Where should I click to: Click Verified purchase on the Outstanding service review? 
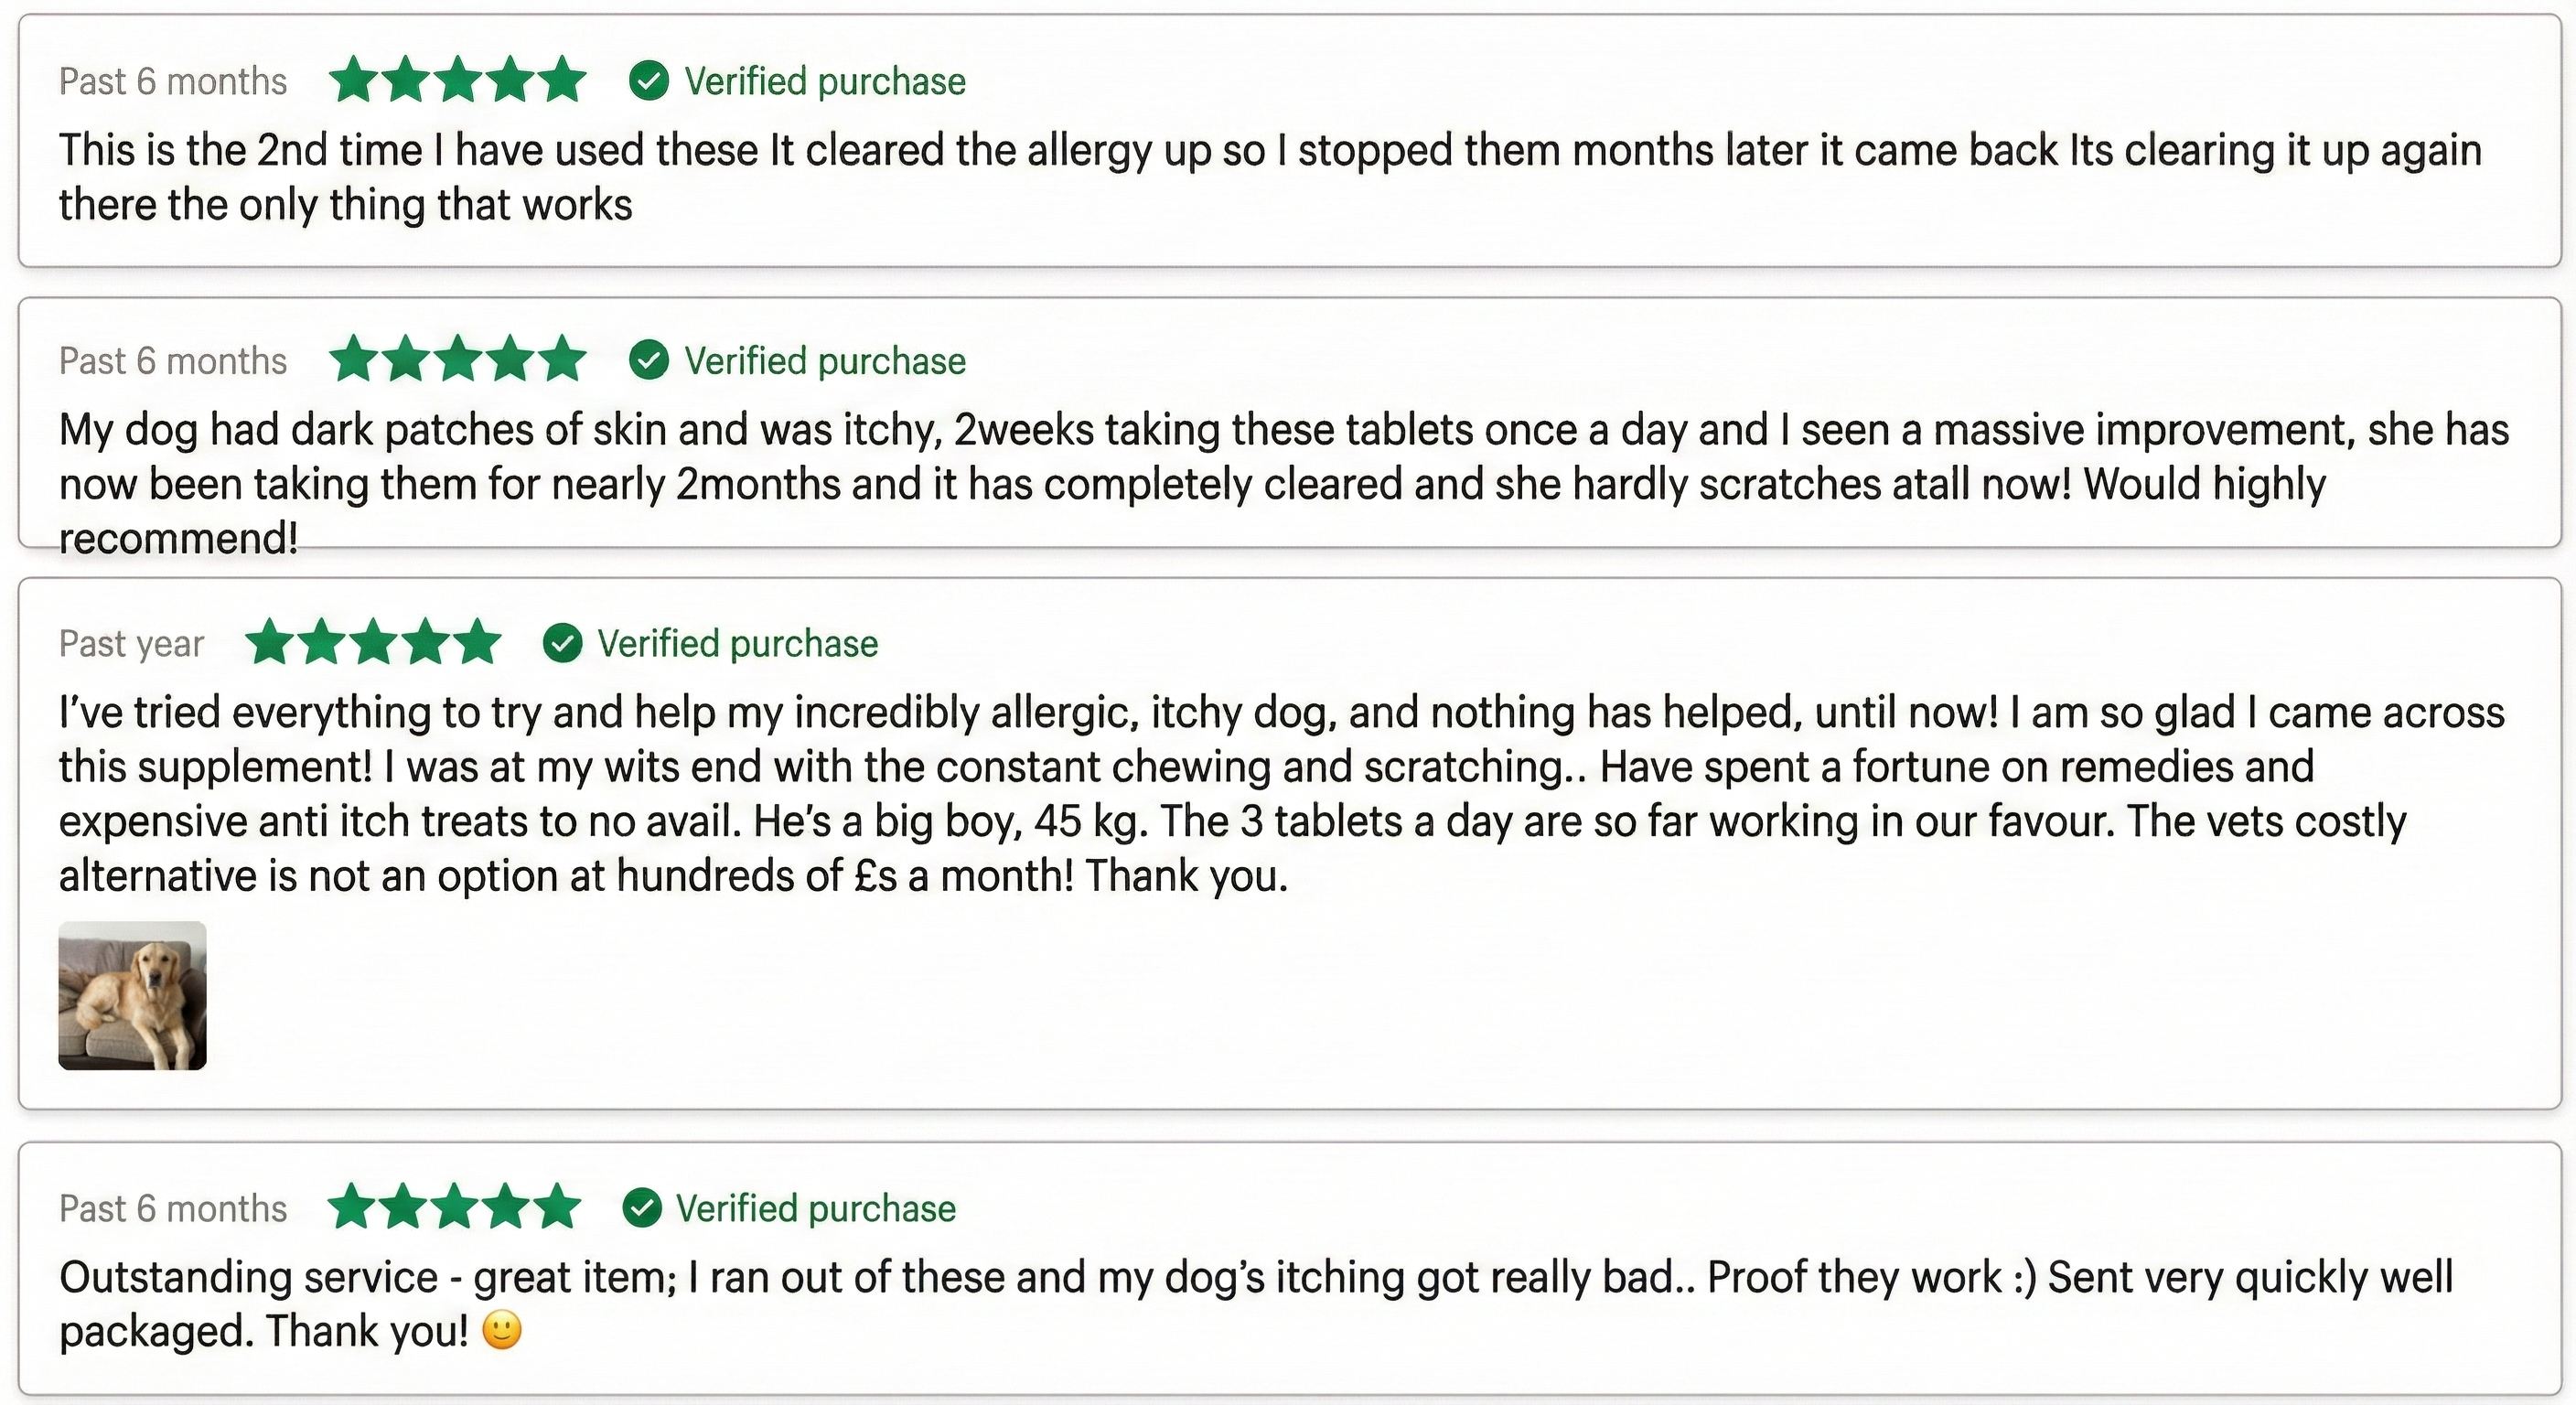[816, 1209]
